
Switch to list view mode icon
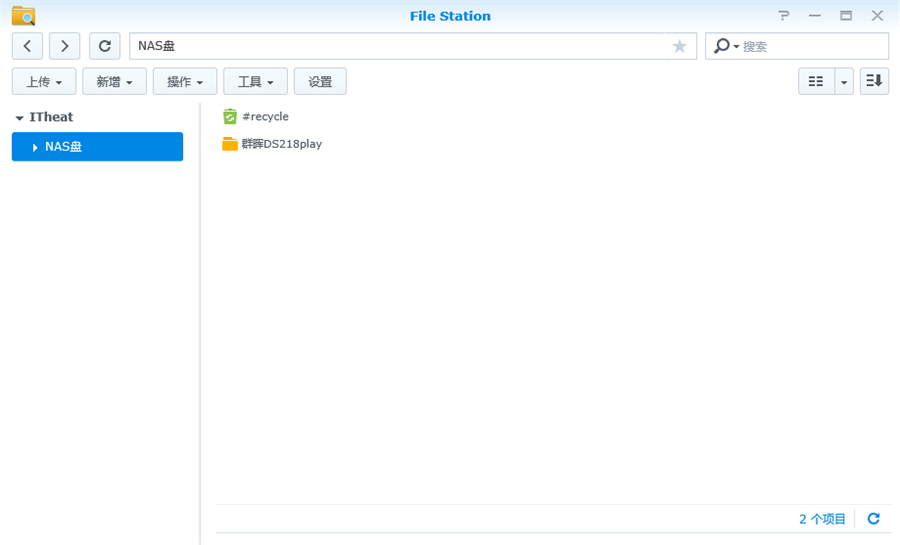(816, 82)
